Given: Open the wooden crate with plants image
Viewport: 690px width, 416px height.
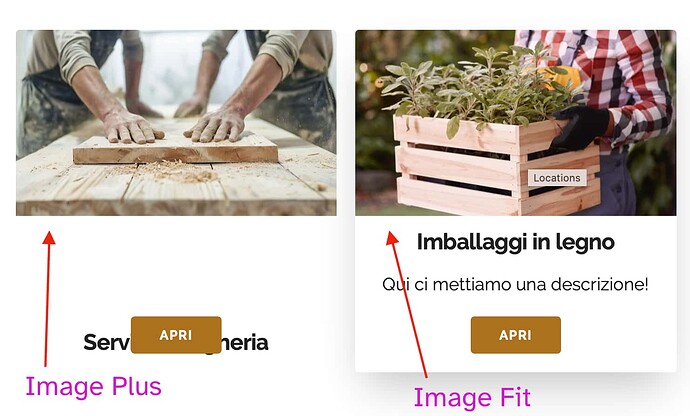Looking at the screenshot, I should click(x=516, y=123).
